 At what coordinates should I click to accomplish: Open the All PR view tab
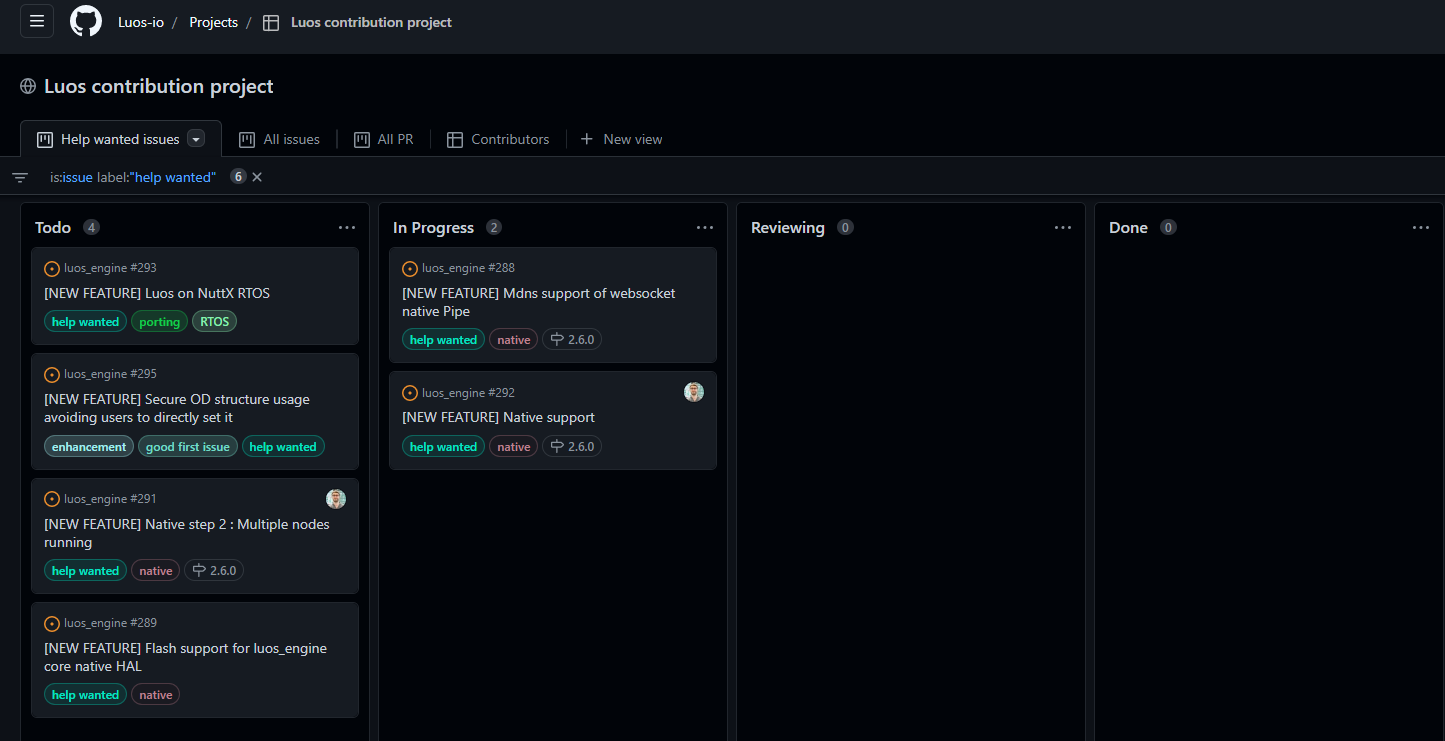[384, 139]
